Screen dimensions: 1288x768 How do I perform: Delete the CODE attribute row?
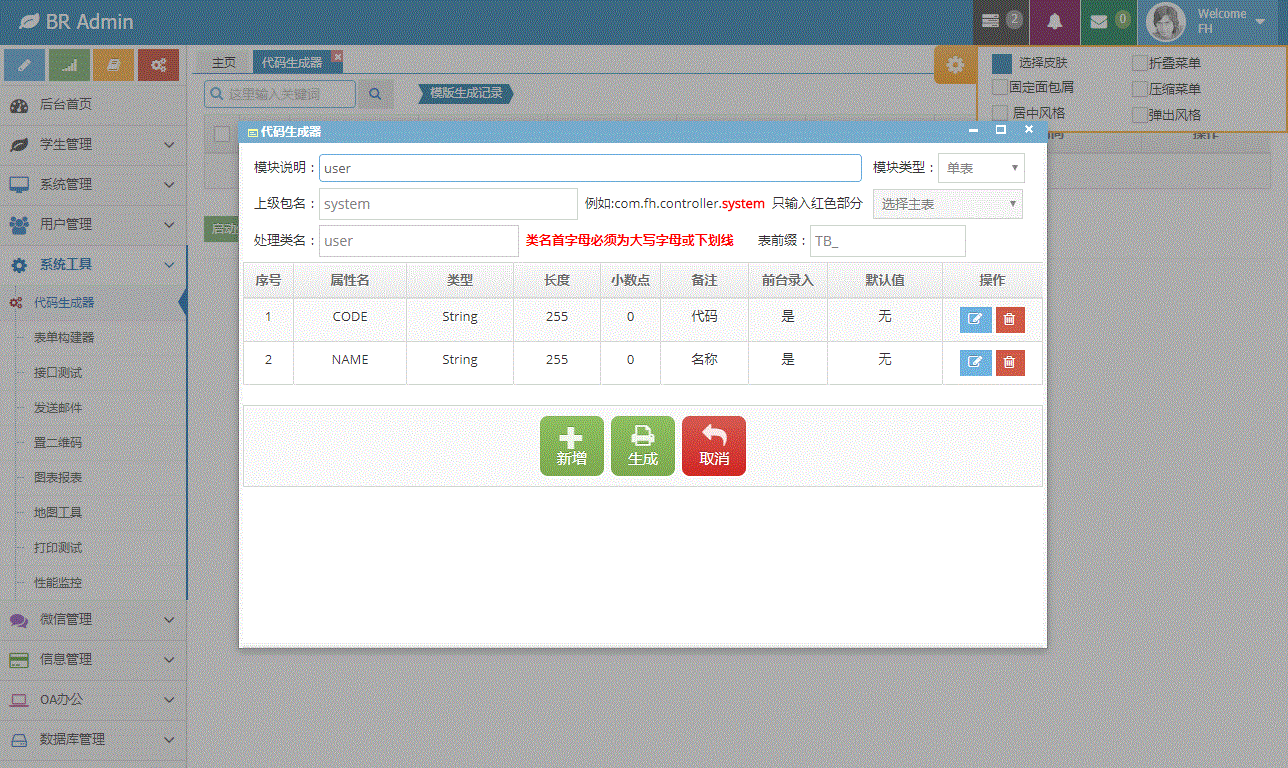[x=1010, y=319]
